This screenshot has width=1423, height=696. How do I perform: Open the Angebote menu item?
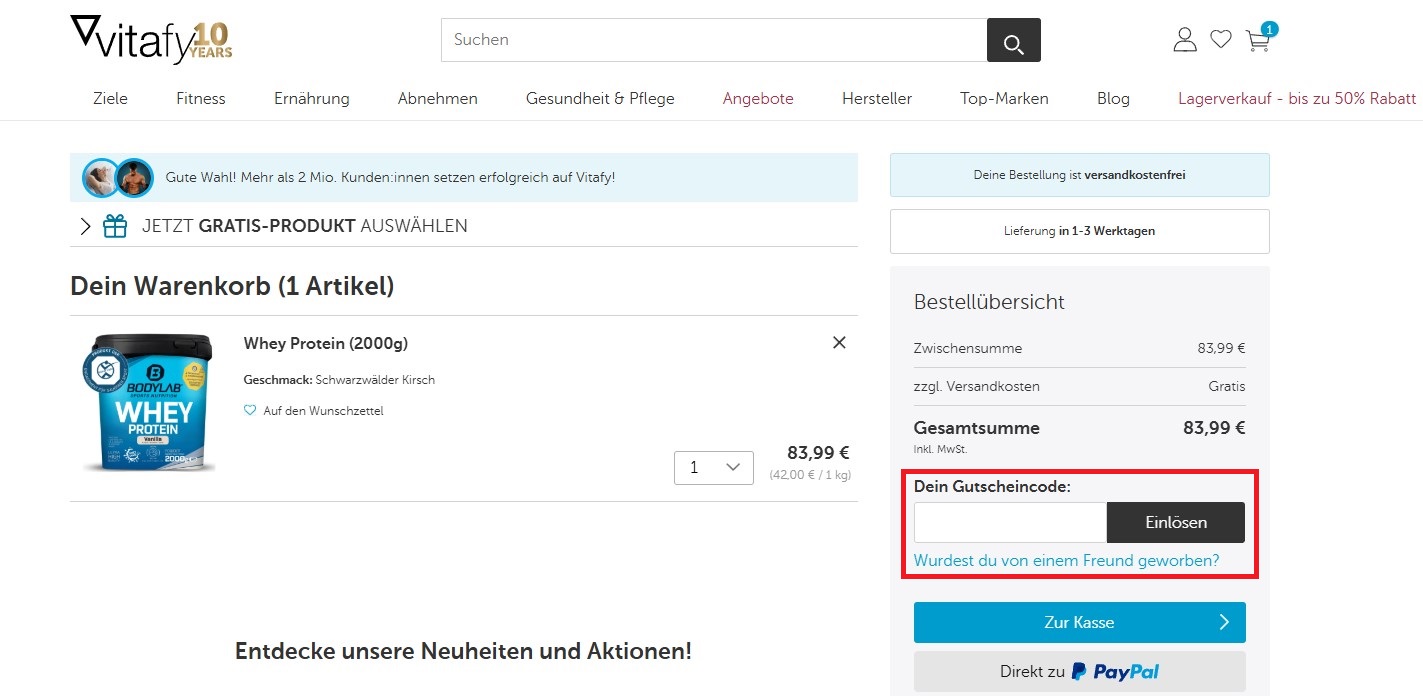point(758,98)
